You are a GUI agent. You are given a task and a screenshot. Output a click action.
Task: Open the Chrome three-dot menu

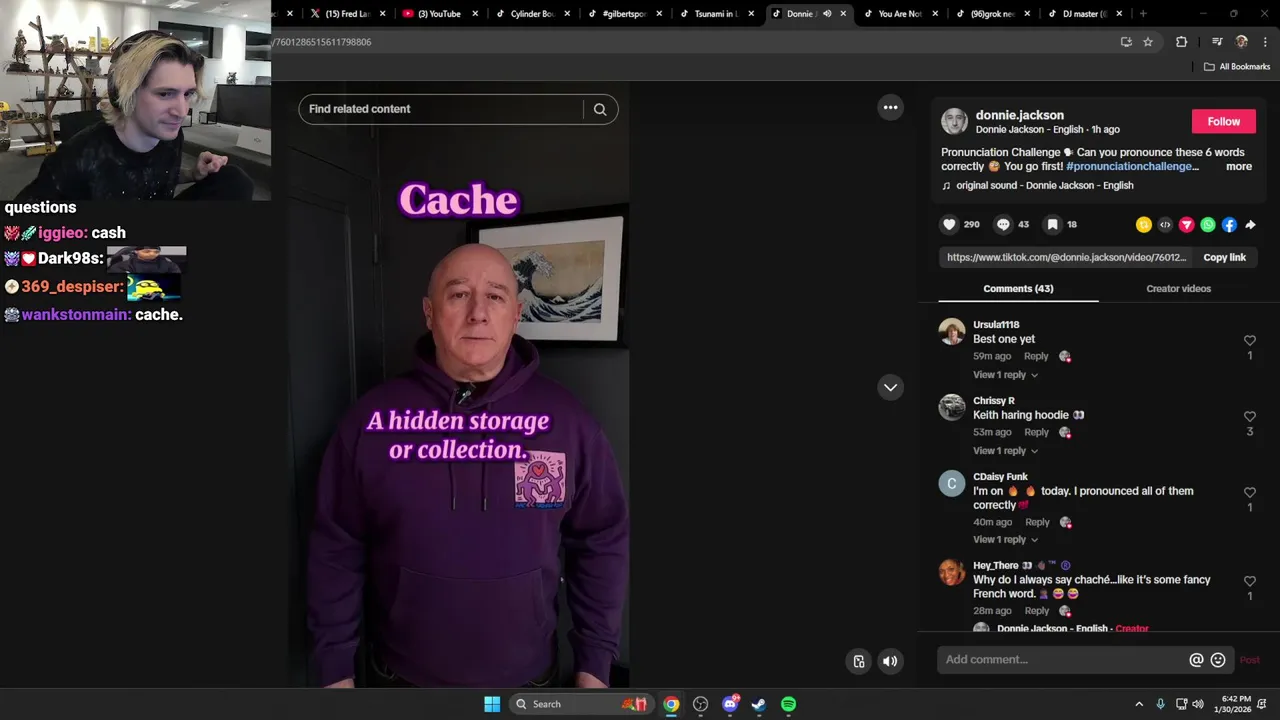pyautogui.click(x=1265, y=42)
